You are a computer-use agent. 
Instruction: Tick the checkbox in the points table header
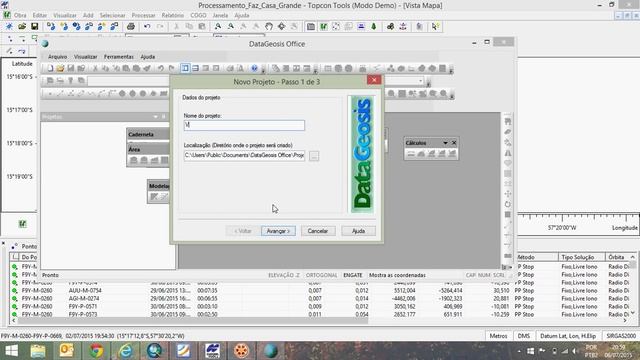click(16, 257)
